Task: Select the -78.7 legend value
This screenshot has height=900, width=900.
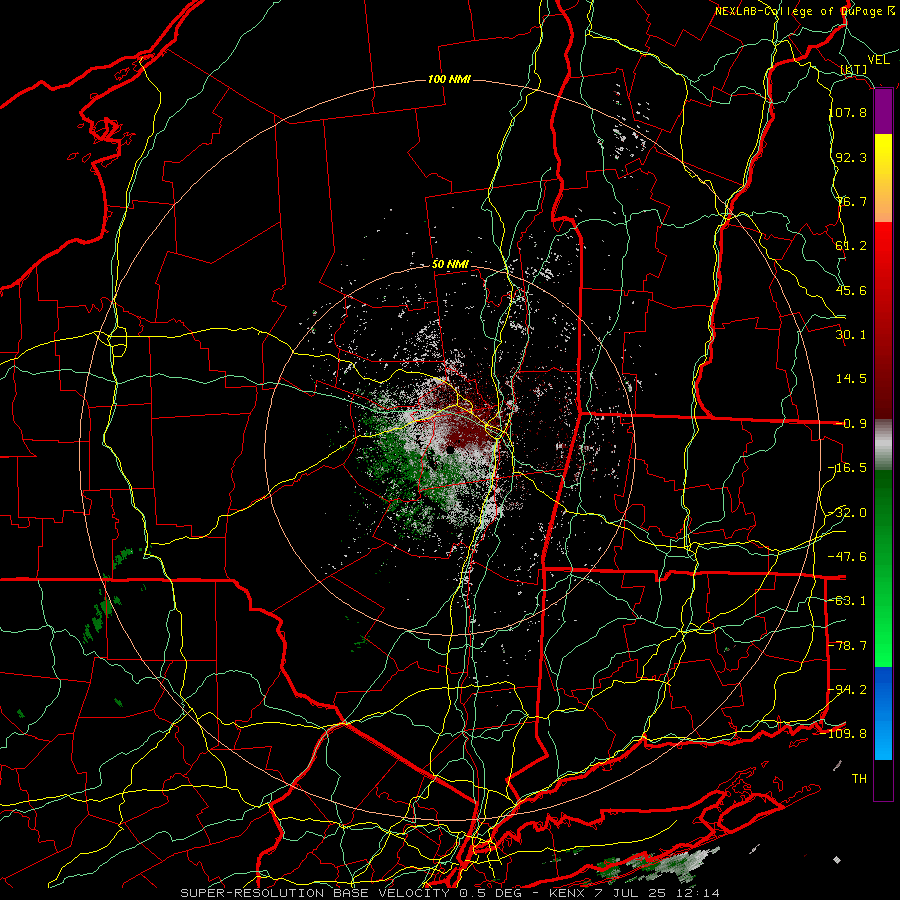Action: pyautogui.click(x=848, y=646)
